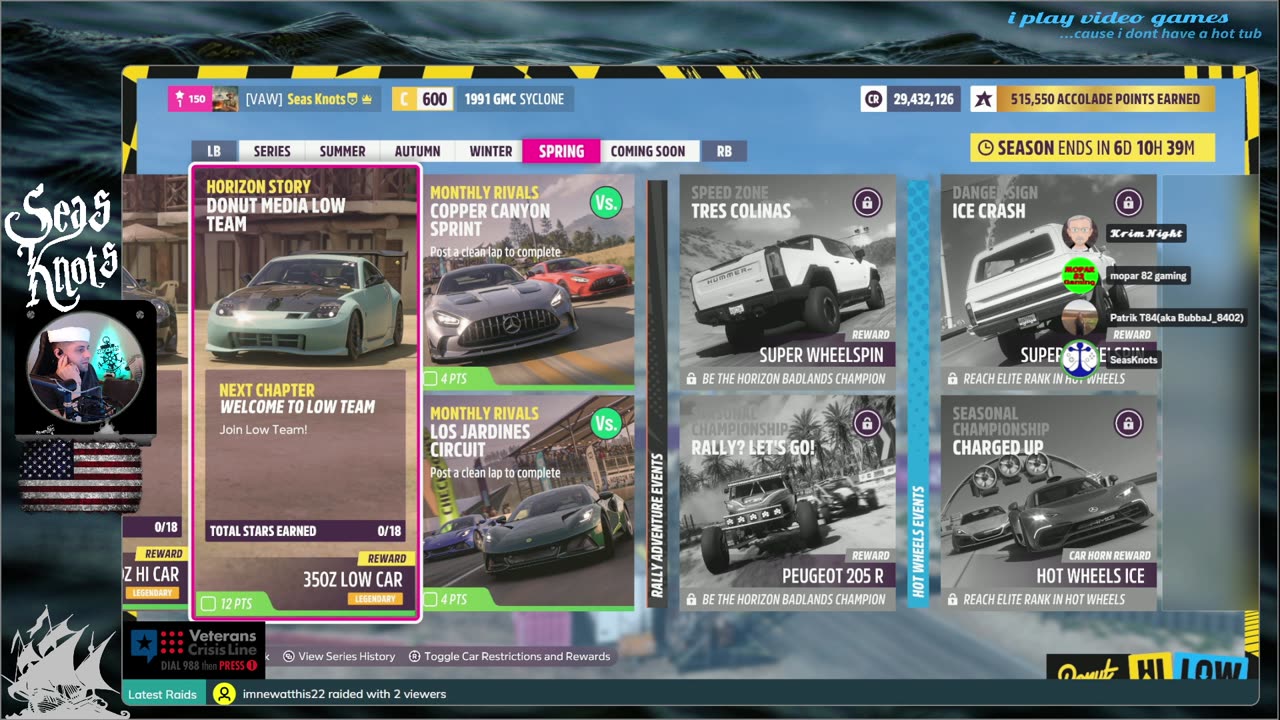The width and height of the screenshot is (1280, 720).
Task: Click lock icon beside Peugeot Badlands requirement
Action: [691, 600]
